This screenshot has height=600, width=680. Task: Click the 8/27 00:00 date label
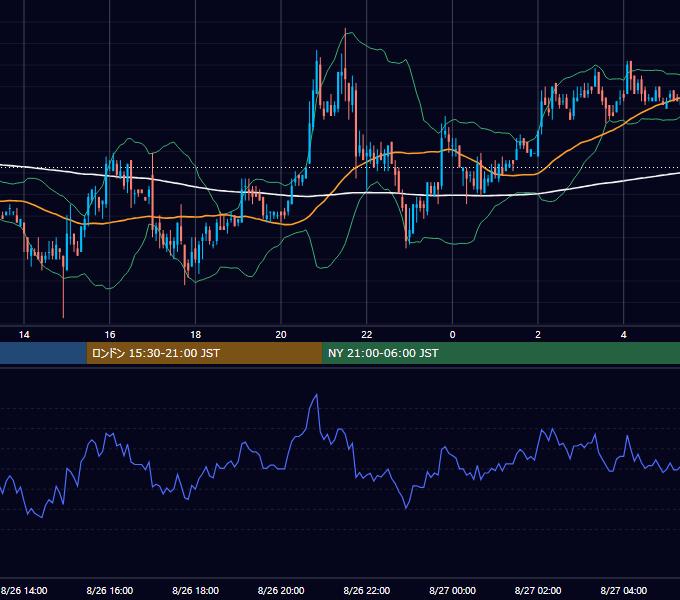452,590
